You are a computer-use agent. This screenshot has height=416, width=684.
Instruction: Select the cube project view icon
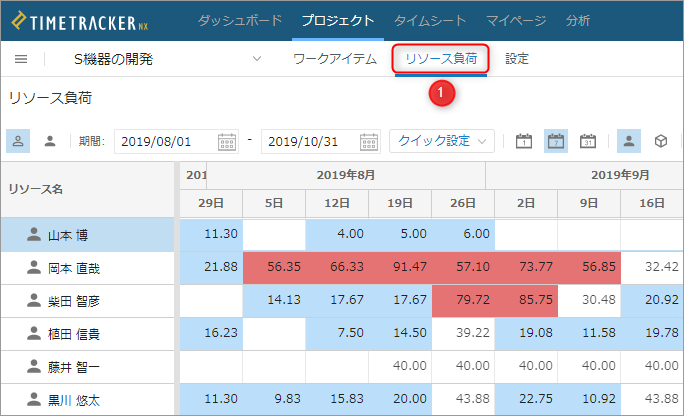click(661, 141)
